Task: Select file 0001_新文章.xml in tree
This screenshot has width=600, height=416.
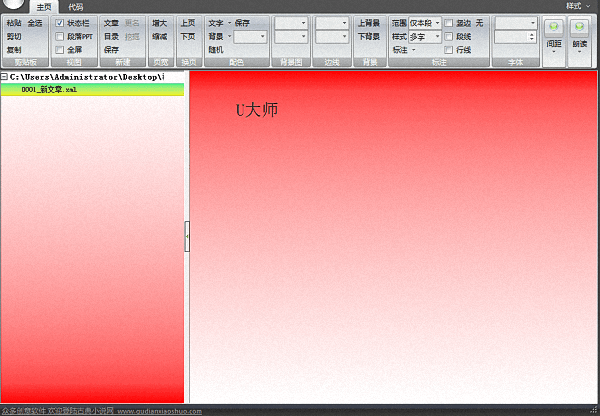Action: (49, 90)
